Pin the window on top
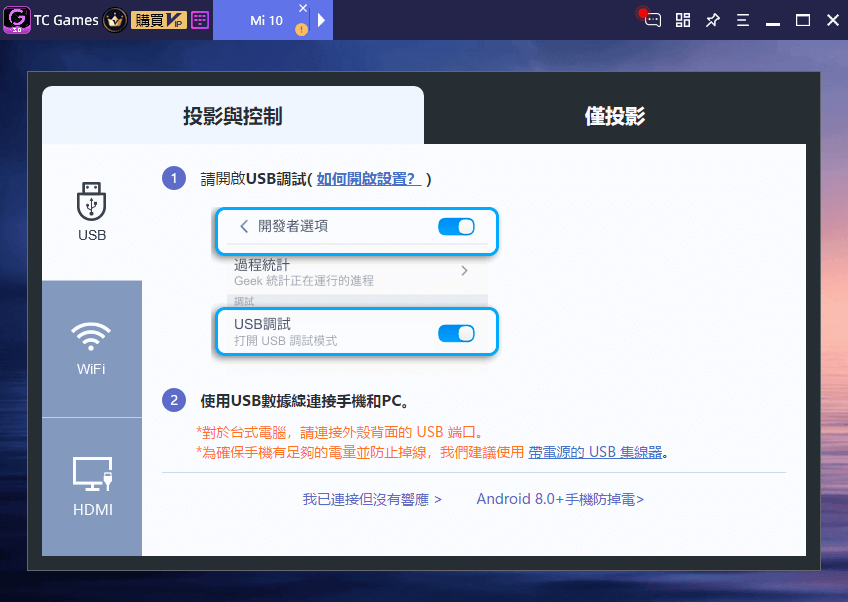Viewport: 848px width, 602px height. coord(713,21)
